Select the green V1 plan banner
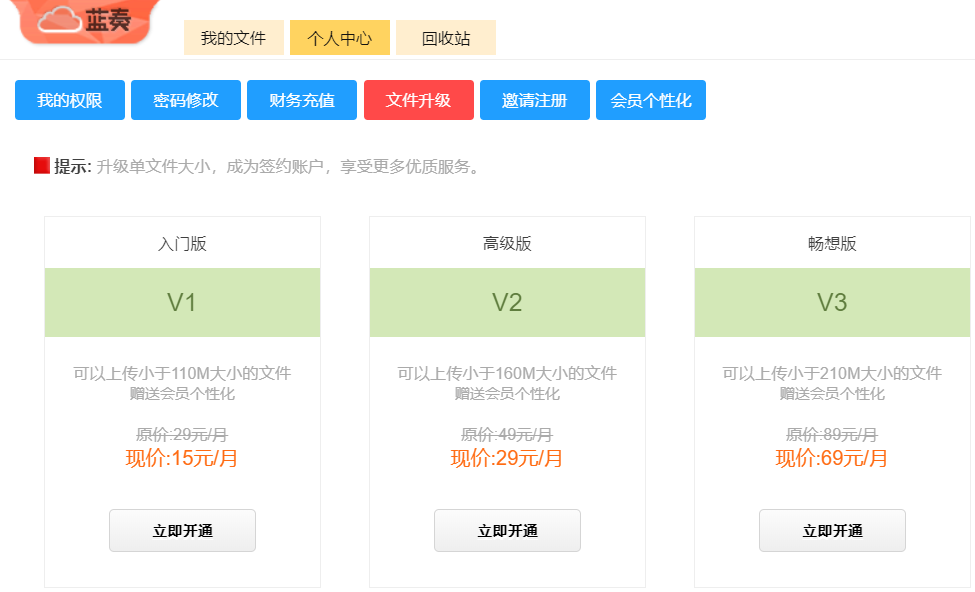 pyautogui.click(x=182, y=302)
